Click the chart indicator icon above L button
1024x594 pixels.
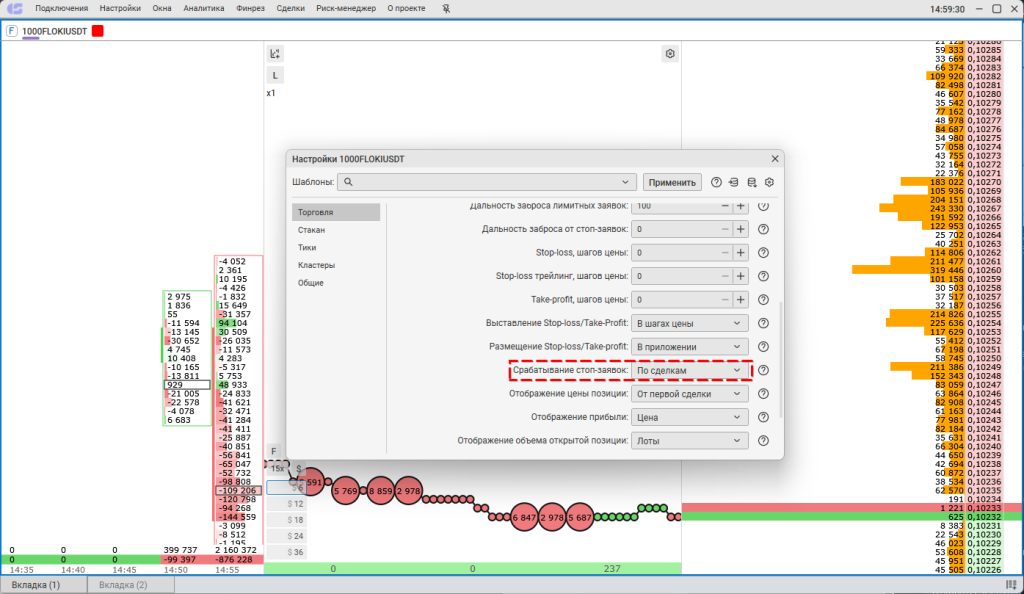[x=275, y=54]
